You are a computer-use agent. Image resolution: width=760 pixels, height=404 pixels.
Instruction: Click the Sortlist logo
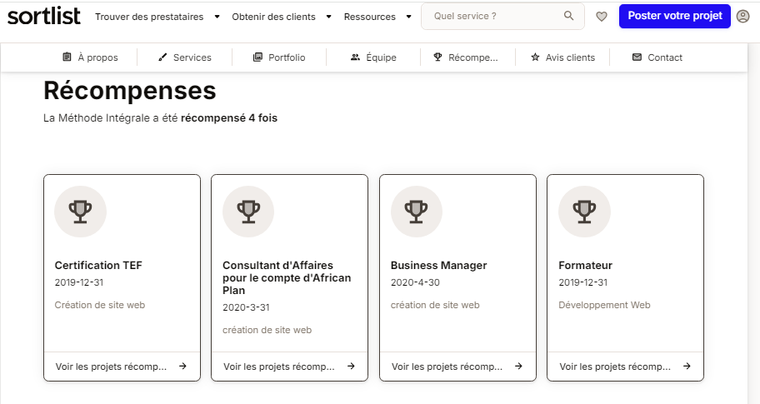(x=44, y=16)
